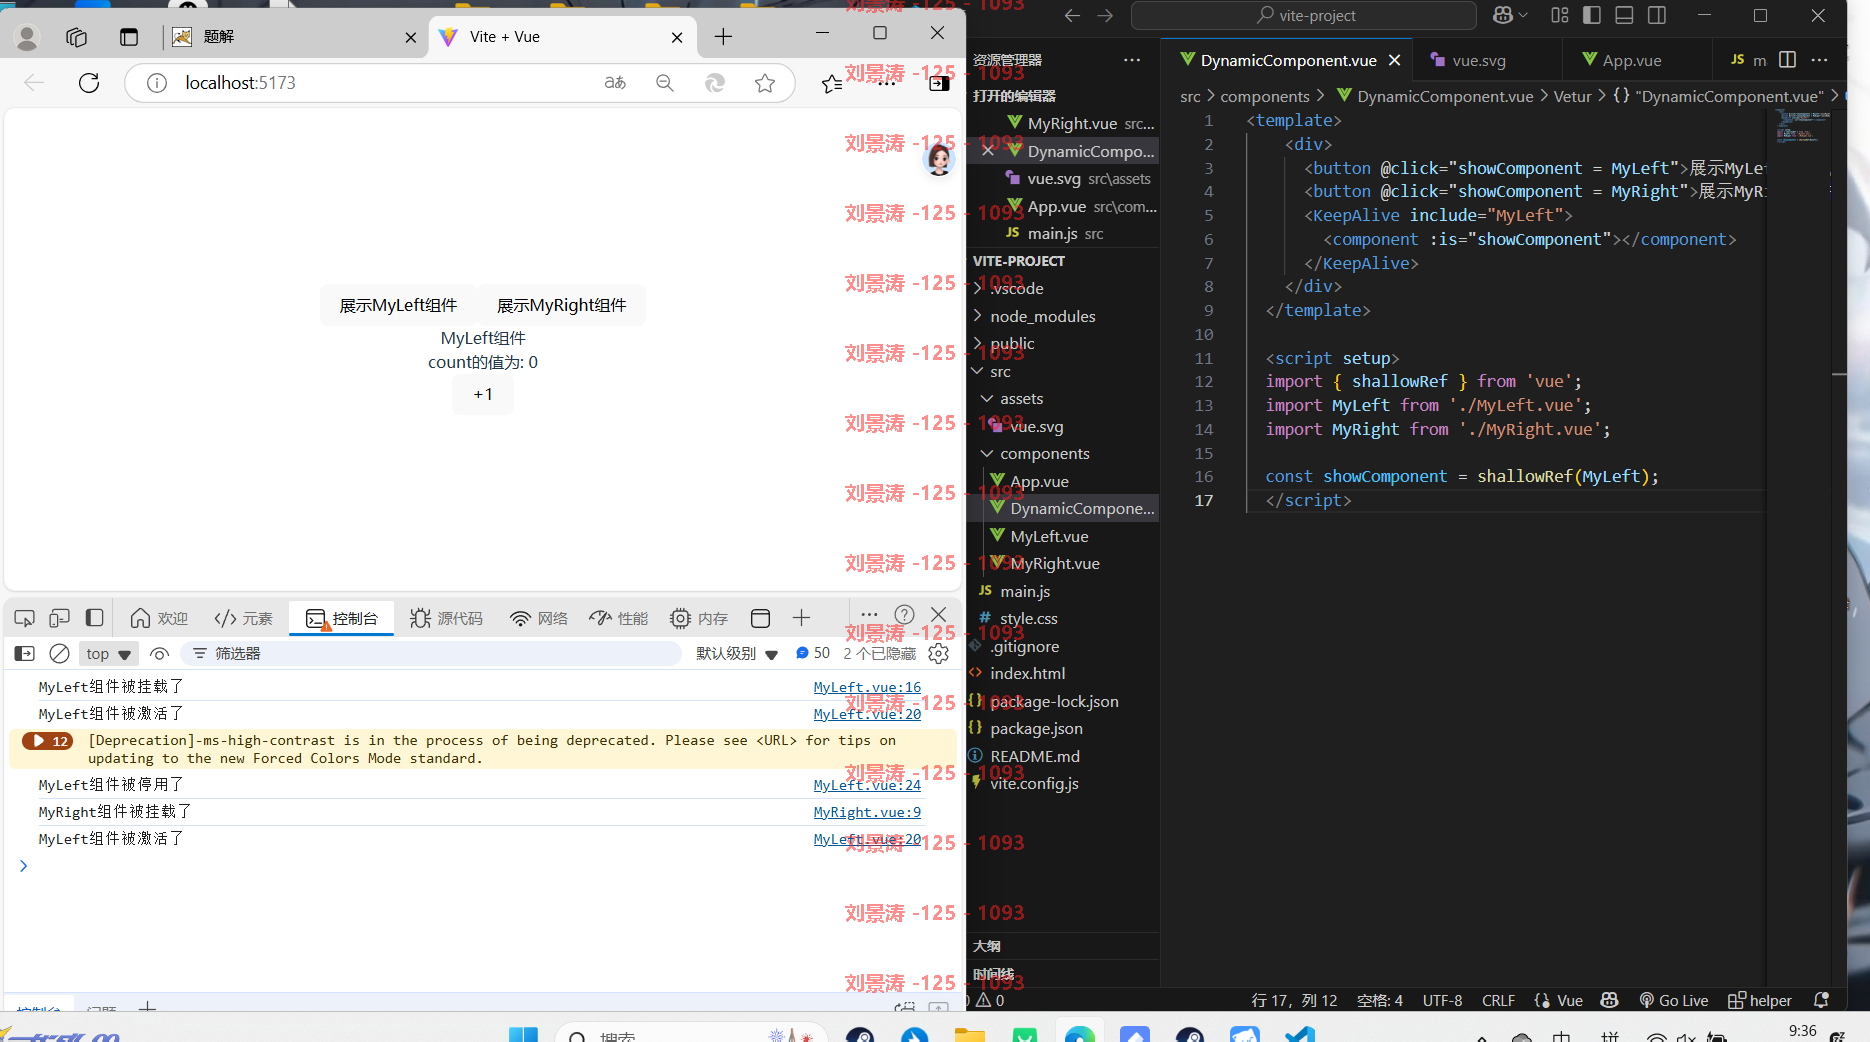Expand the node_modules folder
This screenshot has height=1042, width=1870.
pyautogui.click(x=1042, y=316)
